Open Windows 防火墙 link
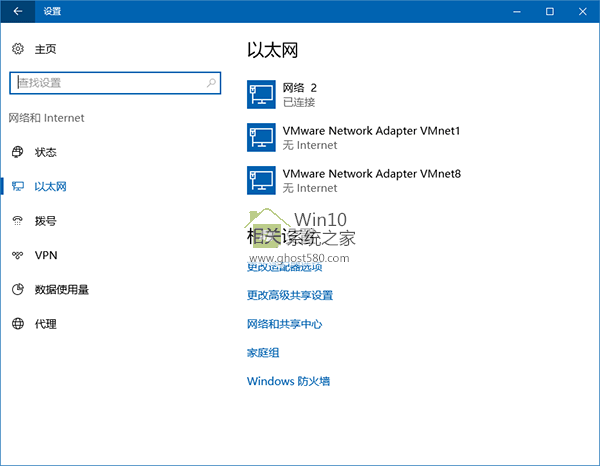The image size is (600, 466). coord(288,381)
